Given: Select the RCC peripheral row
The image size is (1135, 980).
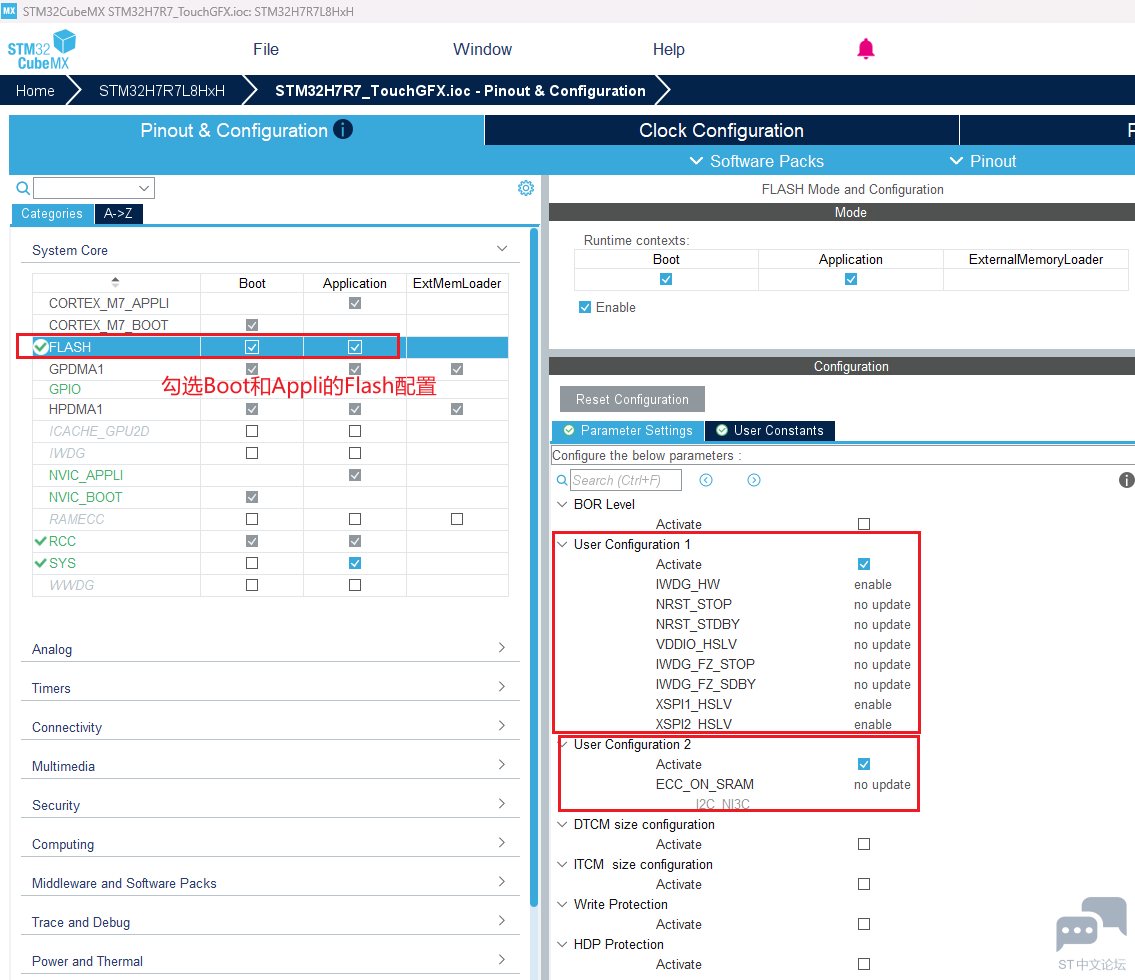Looking at the screenshot, I should [x=270, y=541].
